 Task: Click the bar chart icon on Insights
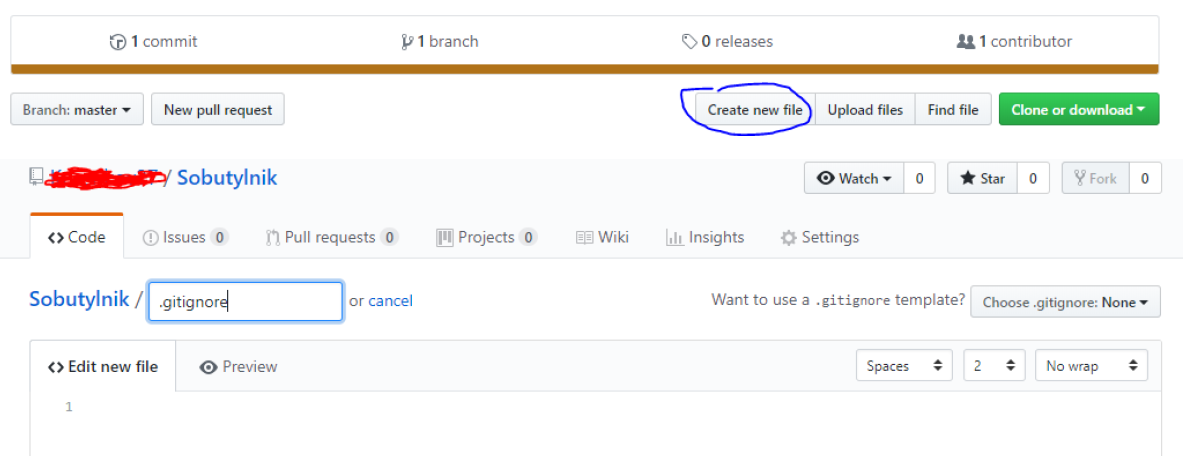(674, 238)
